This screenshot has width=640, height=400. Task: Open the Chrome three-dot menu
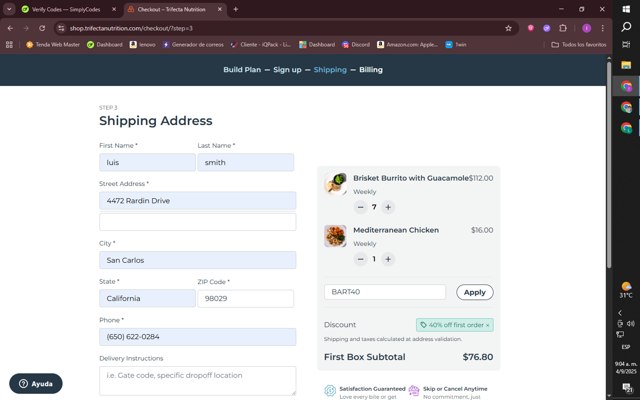tap(602, 28)
